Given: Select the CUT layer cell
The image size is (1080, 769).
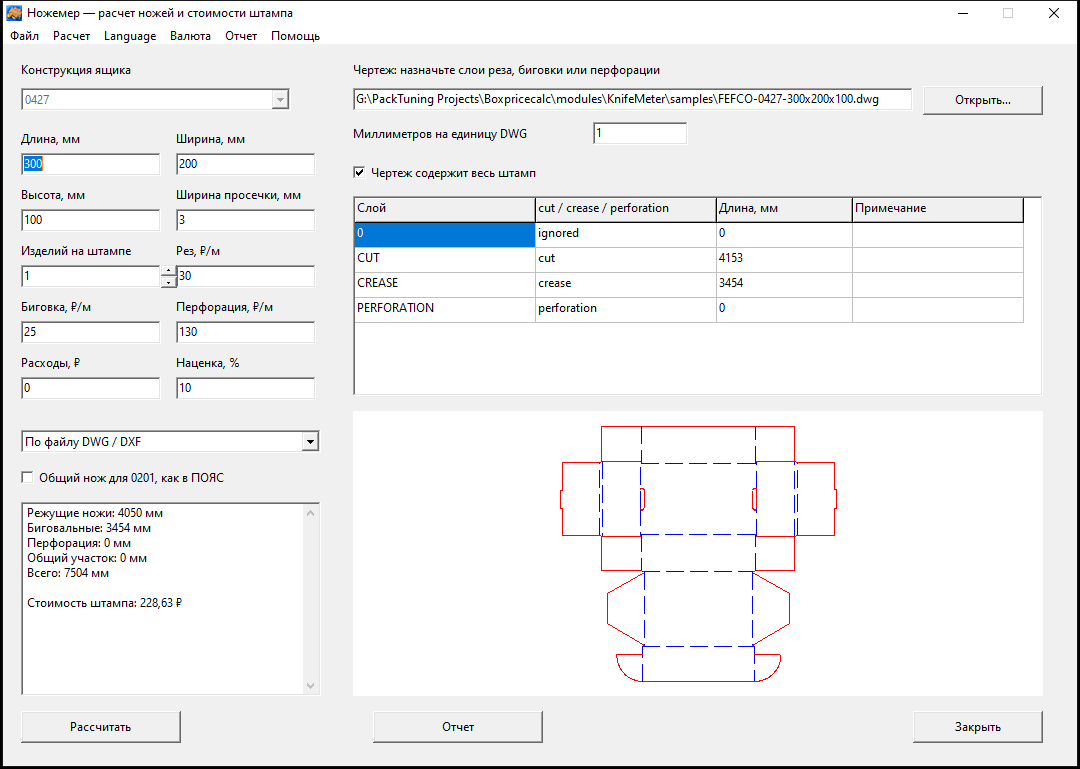Looking at the screenshot, I should (x=445, y=258).
